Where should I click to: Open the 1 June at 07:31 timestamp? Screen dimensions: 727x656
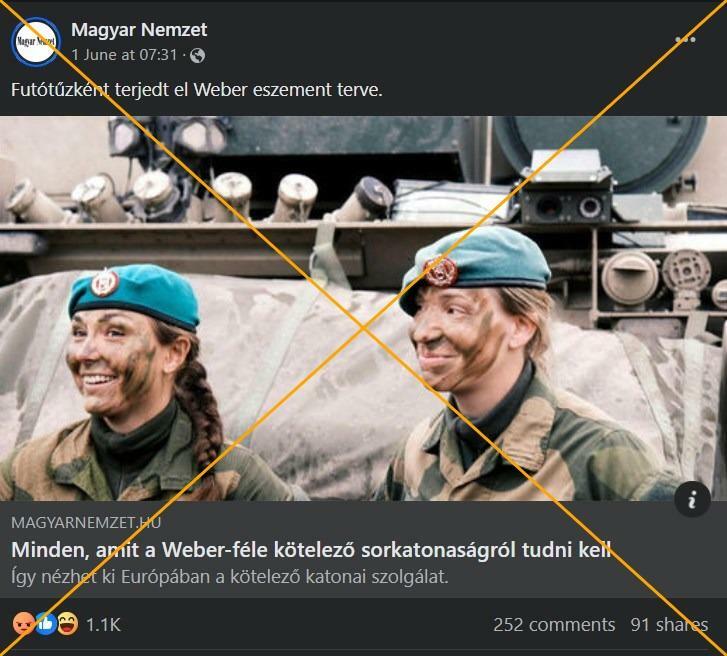point(124,55)
